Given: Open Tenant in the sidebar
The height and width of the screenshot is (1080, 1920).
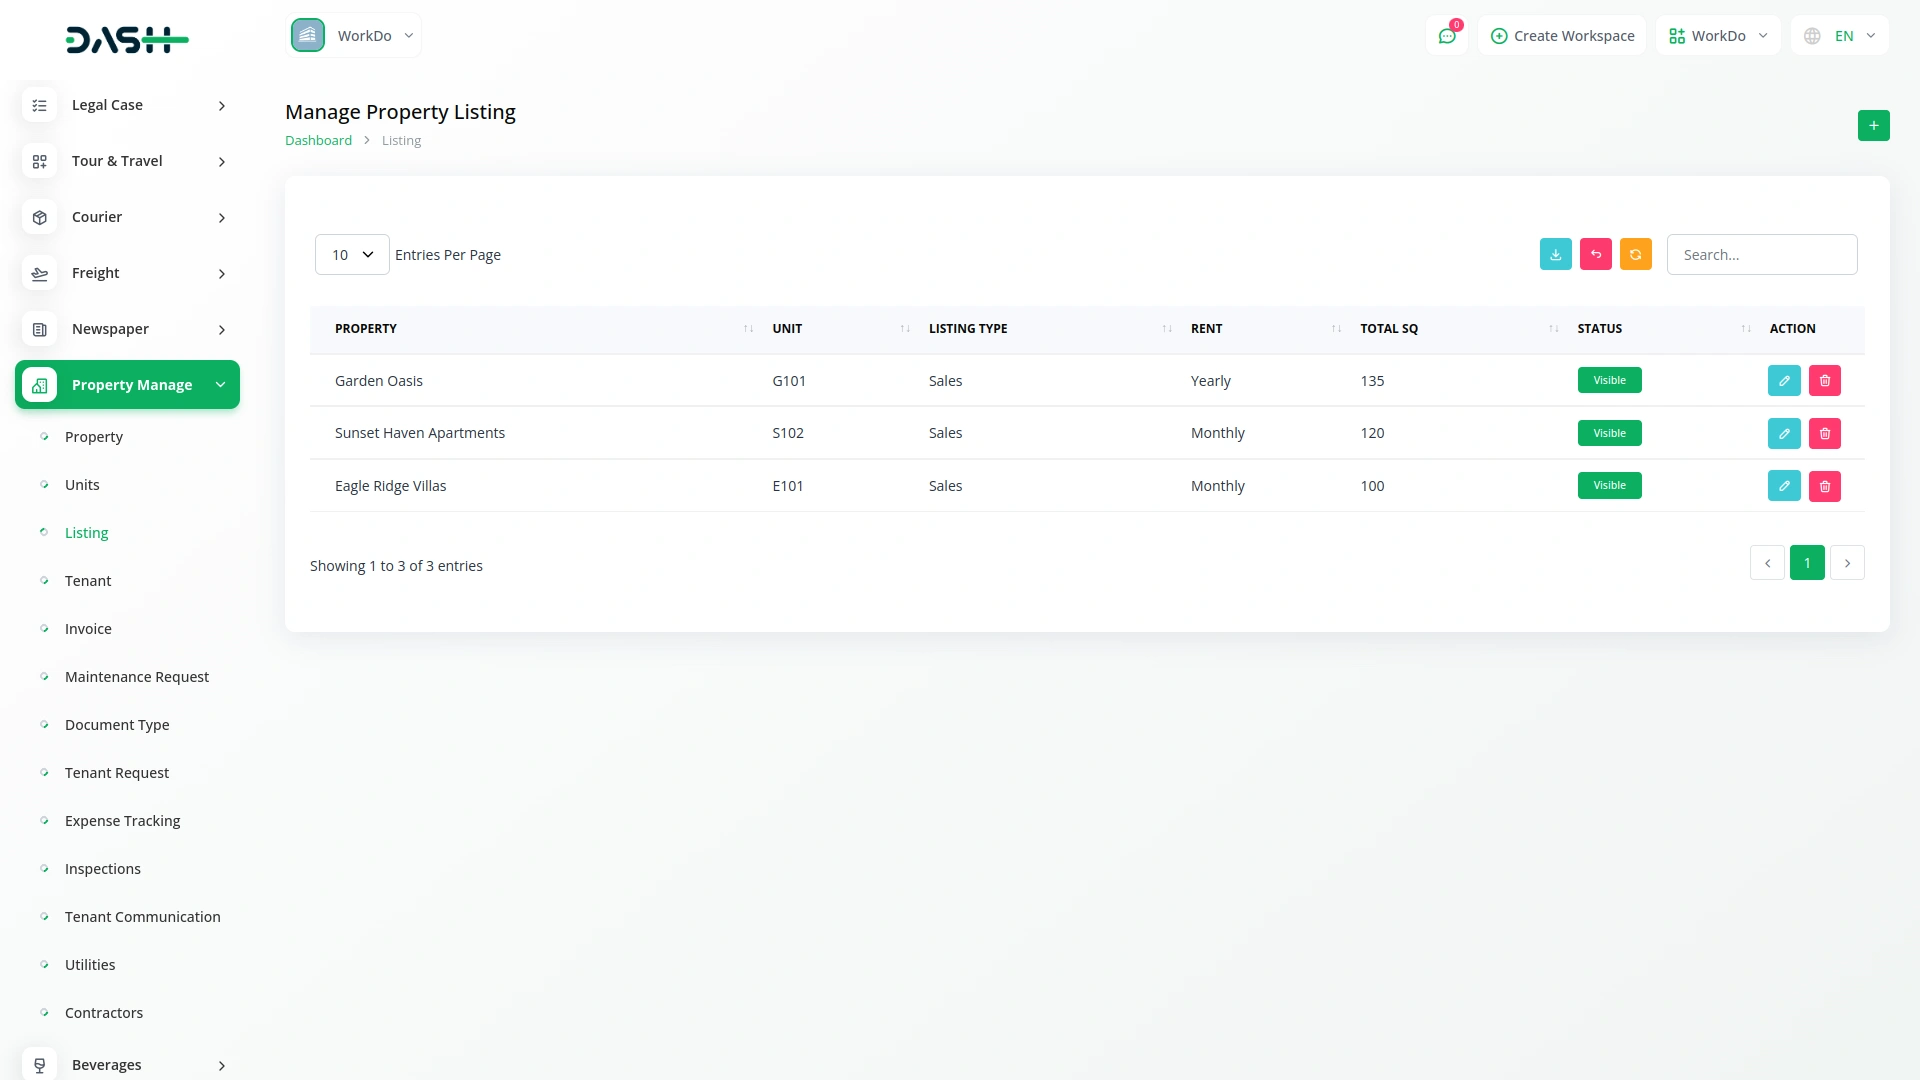Looking at the screenshot, I should click(88, 581).
